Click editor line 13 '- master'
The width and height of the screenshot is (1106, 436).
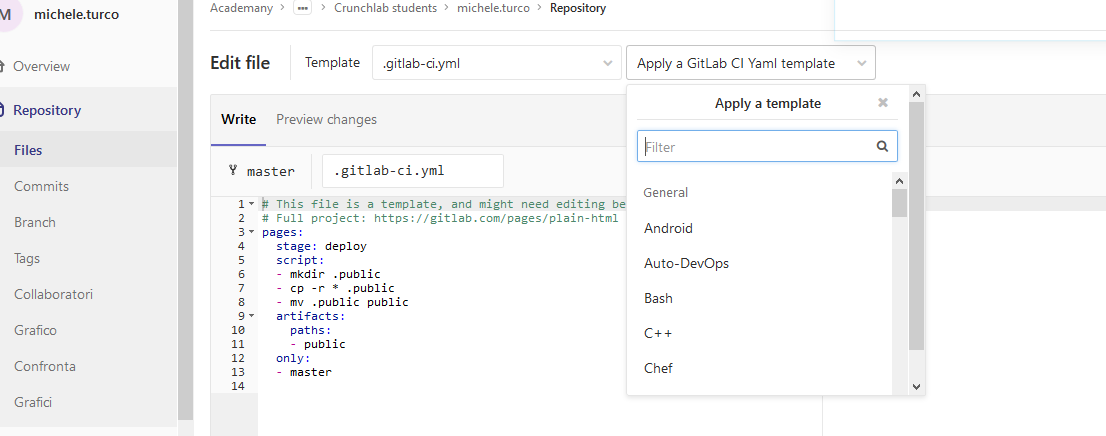click(303, 372)
